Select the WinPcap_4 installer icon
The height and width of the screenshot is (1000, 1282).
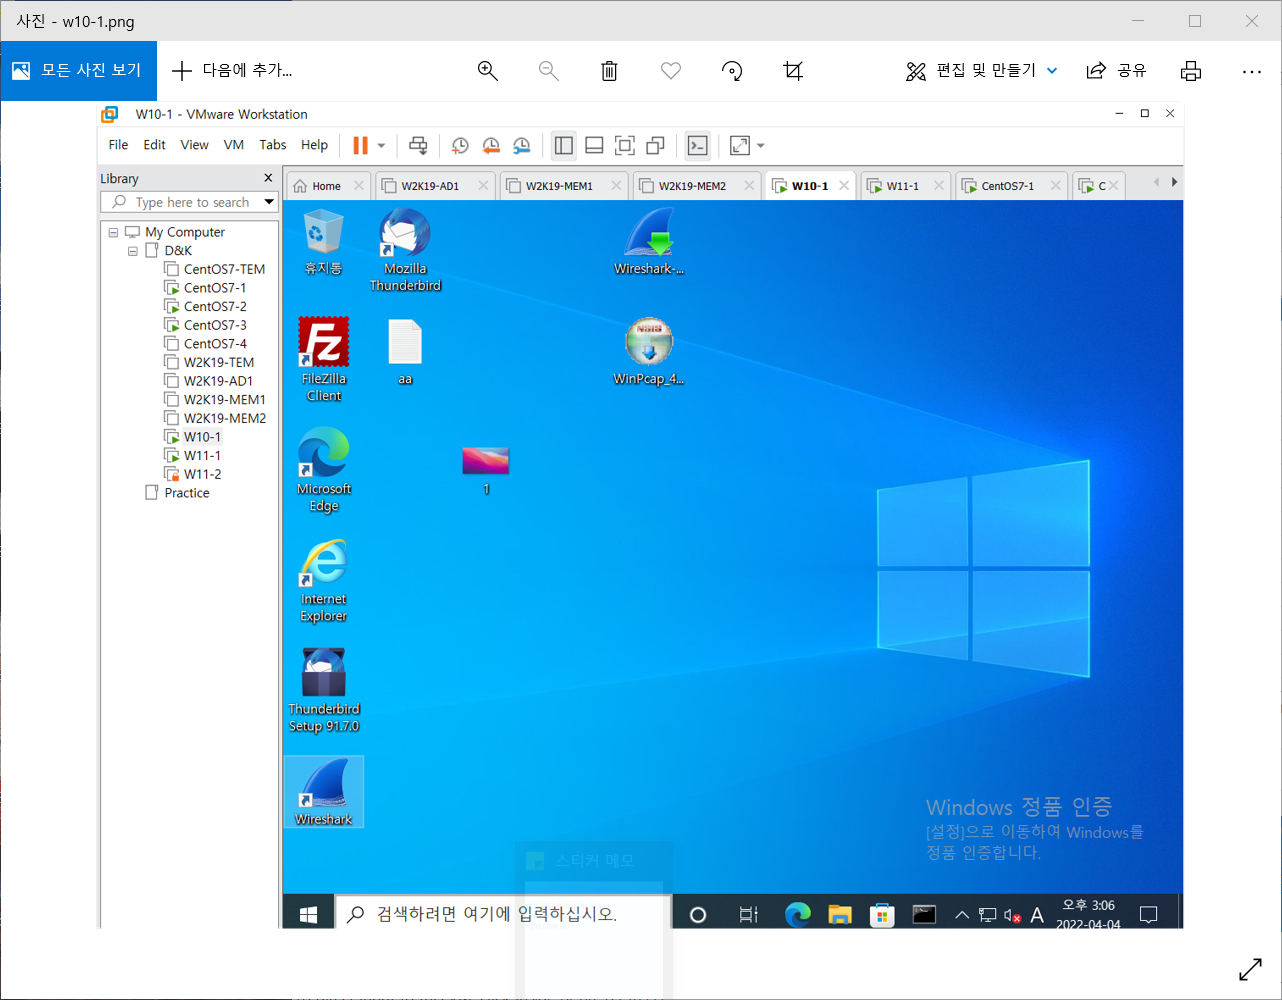pos(649,351)
